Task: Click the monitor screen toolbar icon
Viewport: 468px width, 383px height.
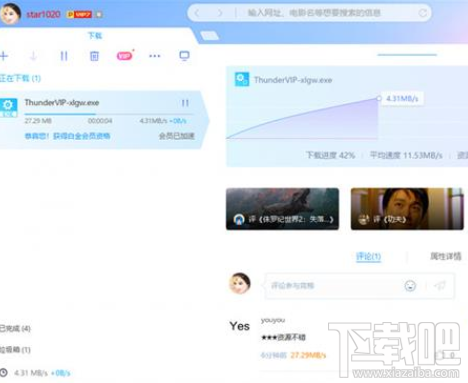Action: 184,56
